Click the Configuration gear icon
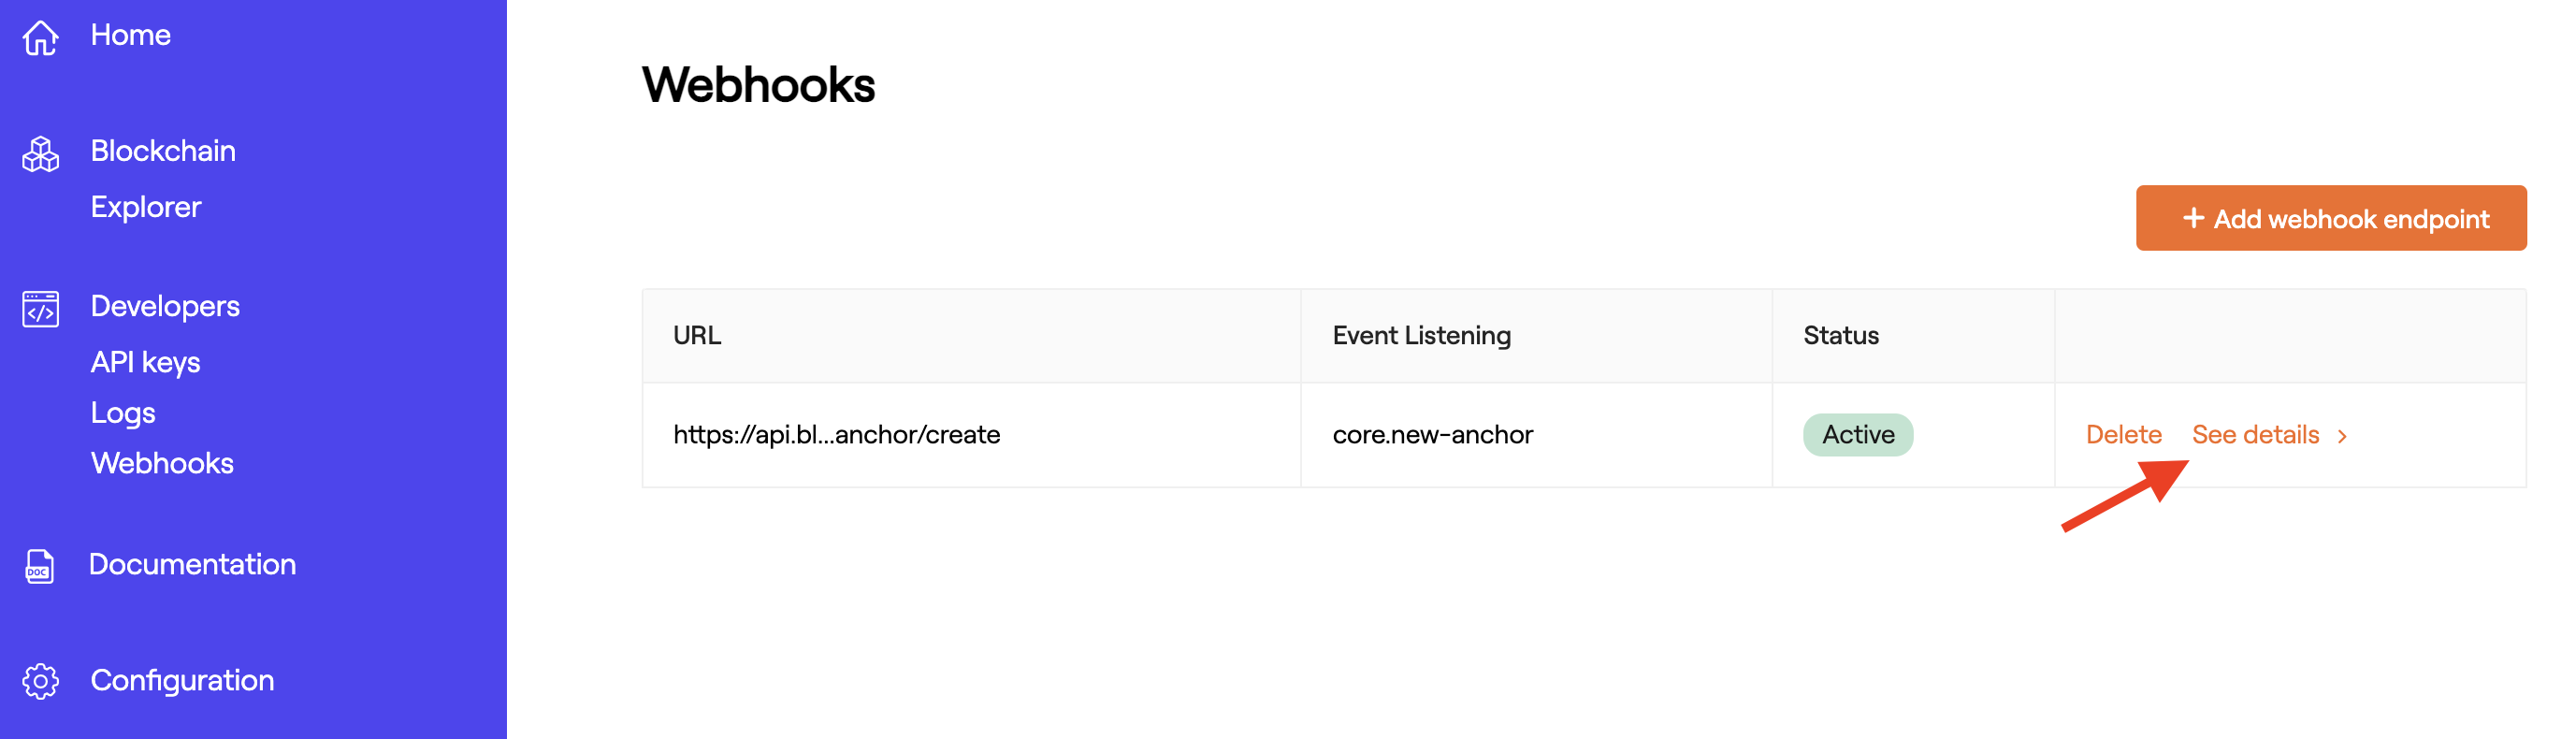Image resolution: width=2576 pixels, height=739 pixels. (x=40, y=681)
